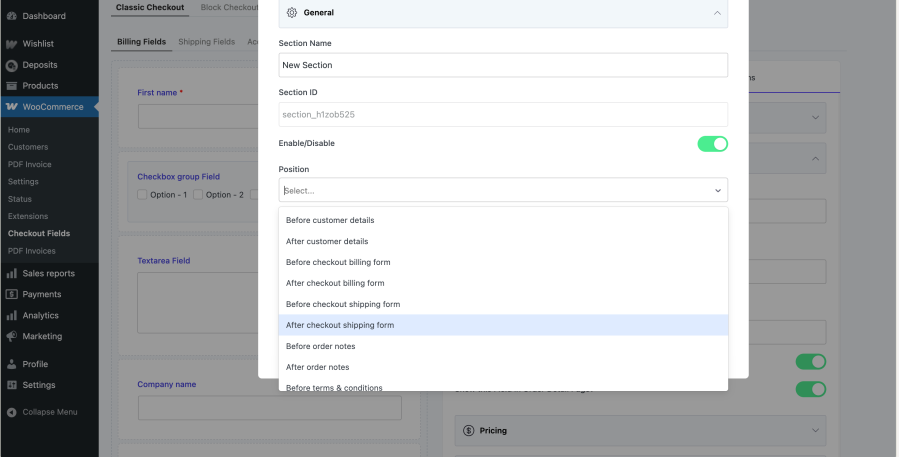Click the Wishlist sidebar icon
Image resolution: width=899 pixels, height=457 pixels.
coord(11,44)
